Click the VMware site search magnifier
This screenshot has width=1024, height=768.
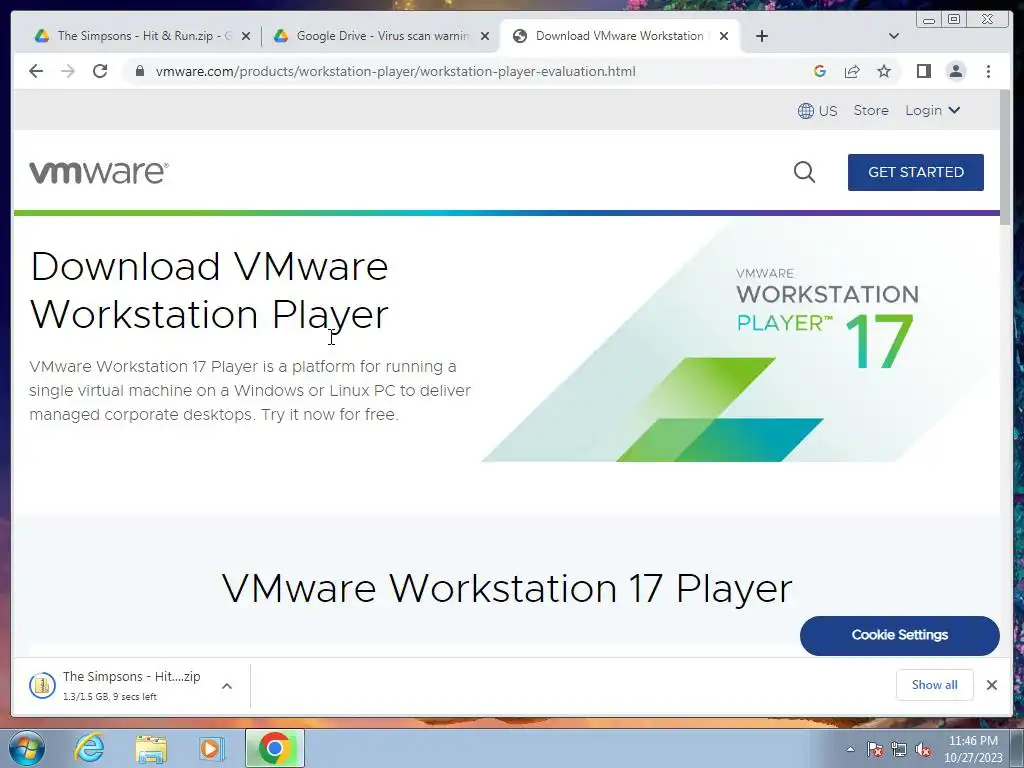click(804, 172)
